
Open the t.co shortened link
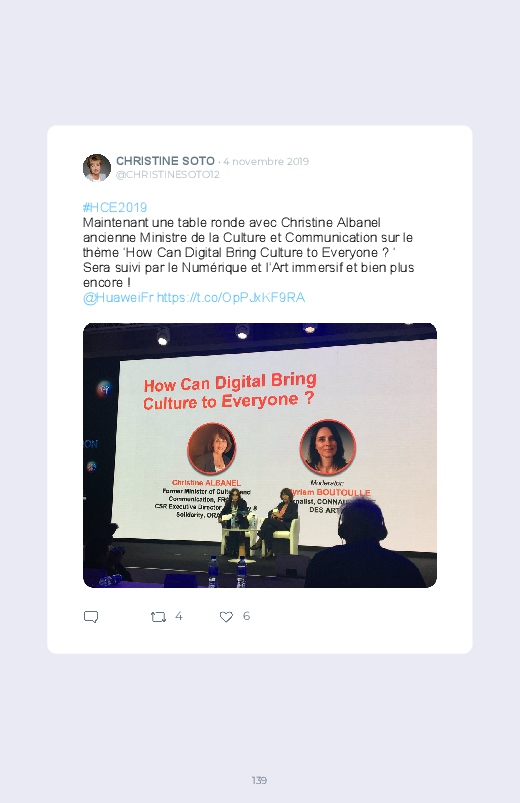231,298
